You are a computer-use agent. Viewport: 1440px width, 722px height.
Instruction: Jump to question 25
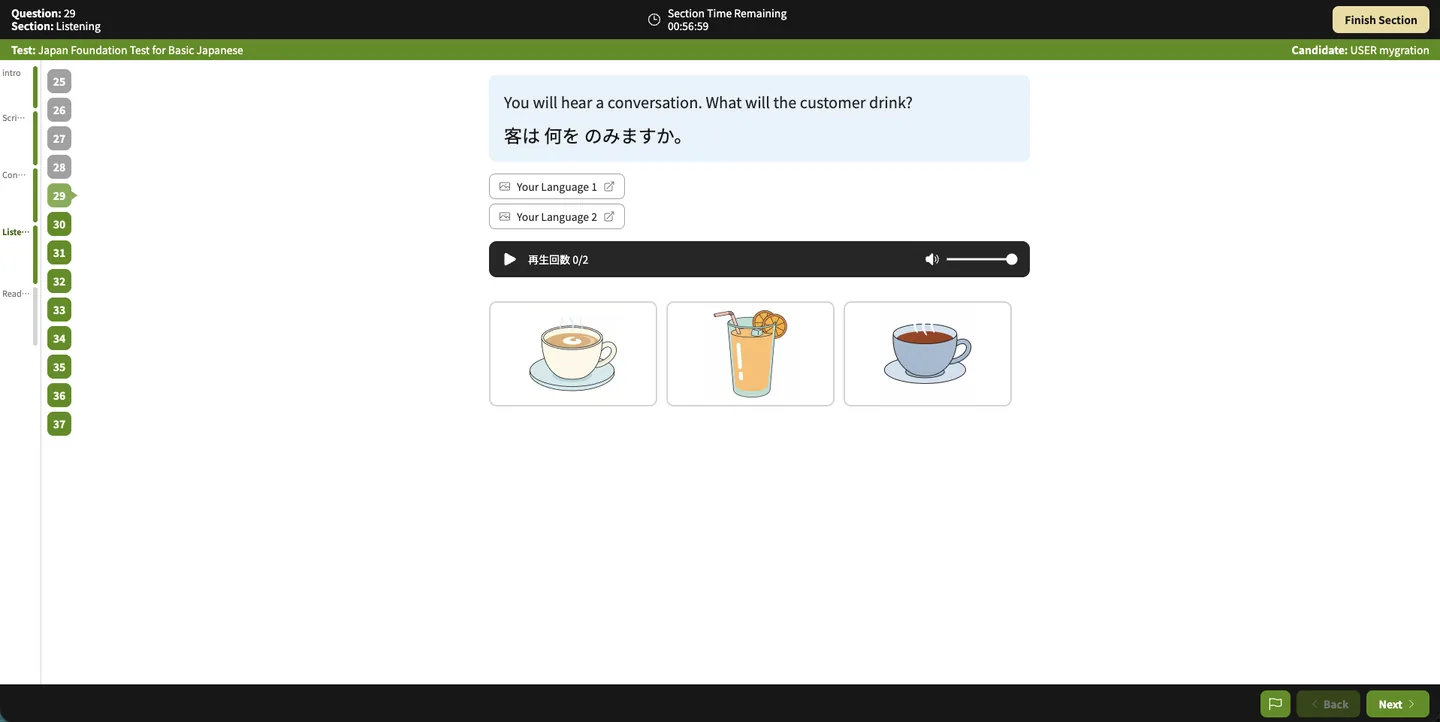[x=59, y=82]
